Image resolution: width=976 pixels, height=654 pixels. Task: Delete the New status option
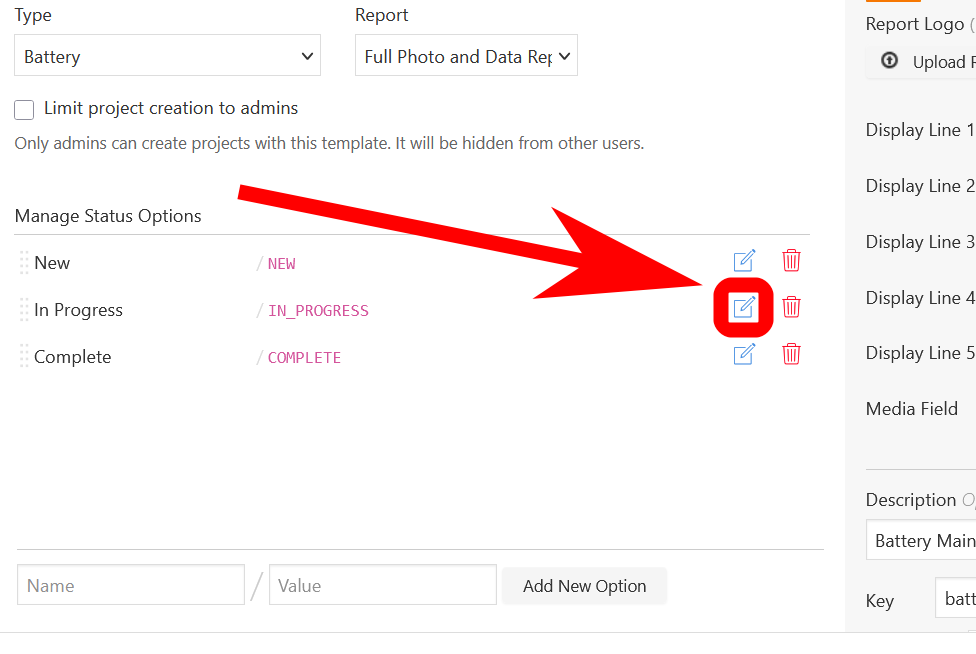tap(791, 261)
